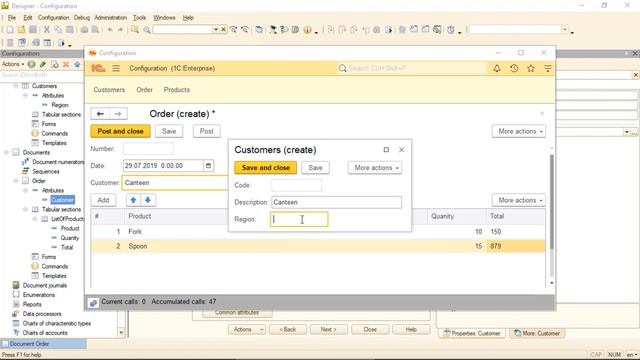
Task: Click the red delete X in Configuration panel
Action: [66, 64]
